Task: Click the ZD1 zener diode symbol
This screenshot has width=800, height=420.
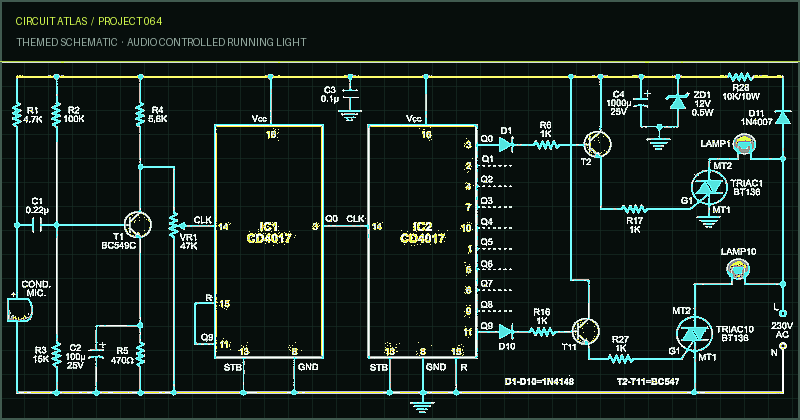Action: point(678,102)
